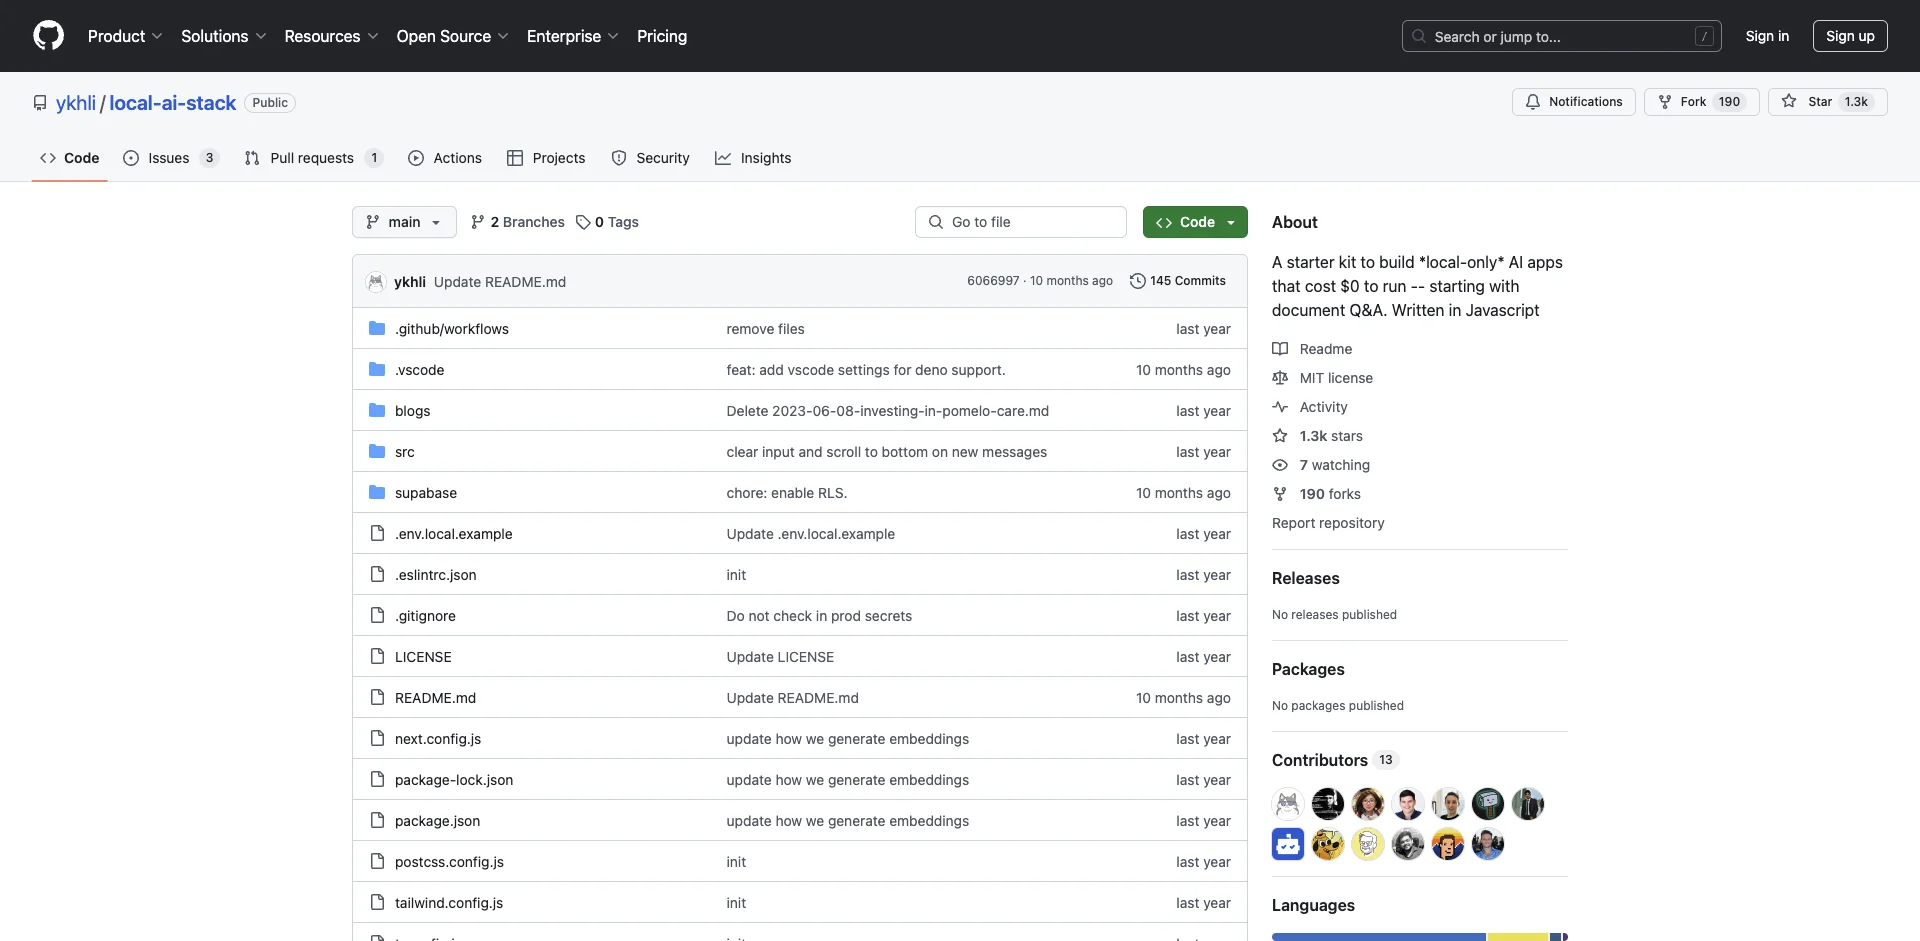Expand the Product menu

125,36
